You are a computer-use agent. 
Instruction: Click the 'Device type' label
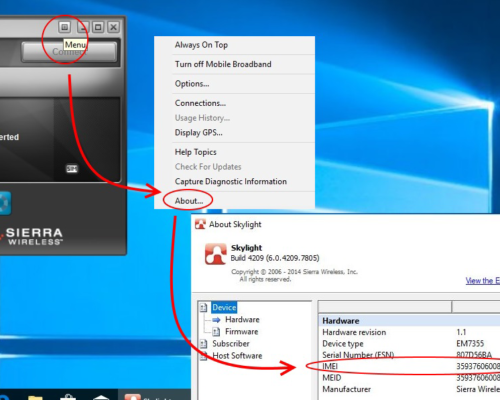click(343, 344)
